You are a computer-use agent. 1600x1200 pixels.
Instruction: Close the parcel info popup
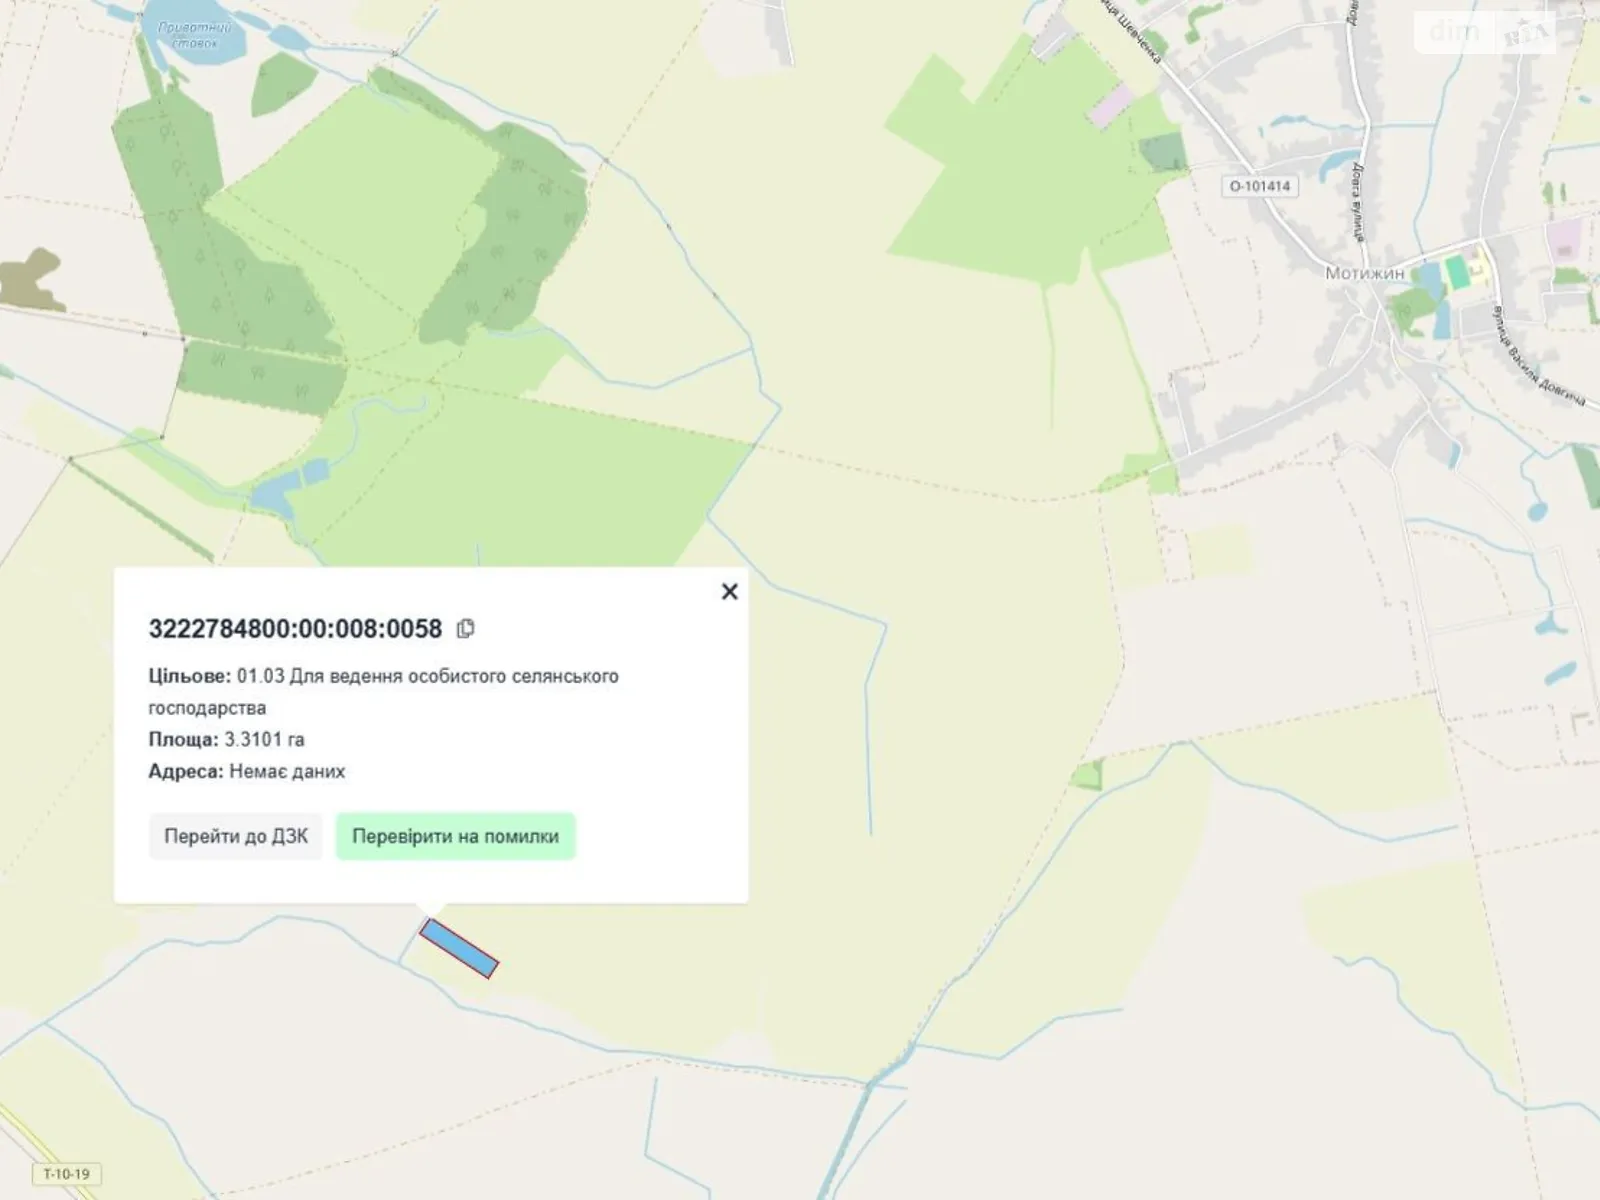pyautogui.click(x=729, y=592)
